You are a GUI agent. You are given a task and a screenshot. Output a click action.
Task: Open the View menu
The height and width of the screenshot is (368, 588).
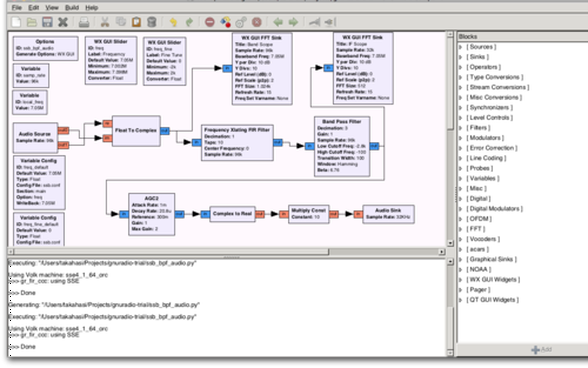(x=52, y=8)
